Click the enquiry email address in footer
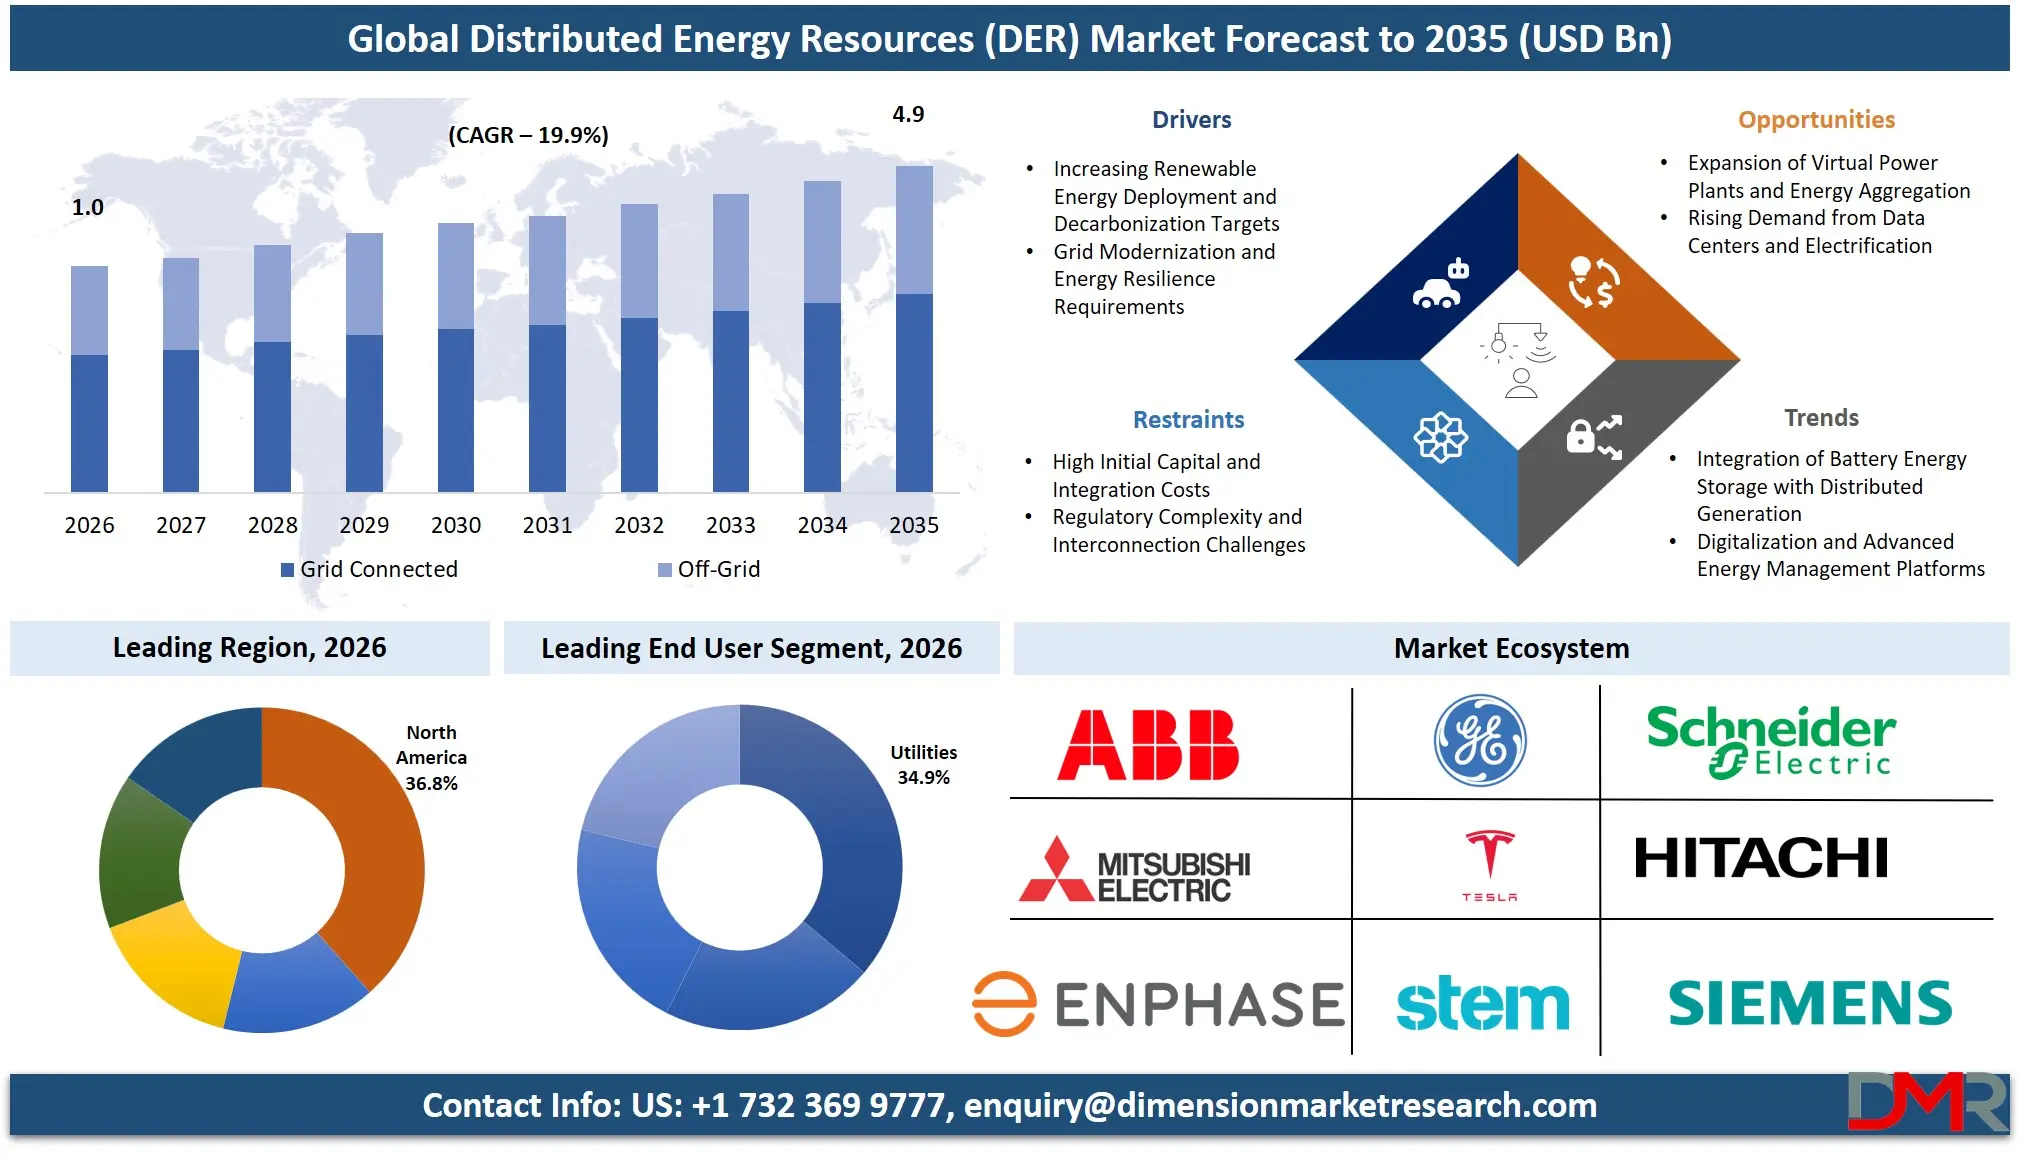 click(1280, 1106)
